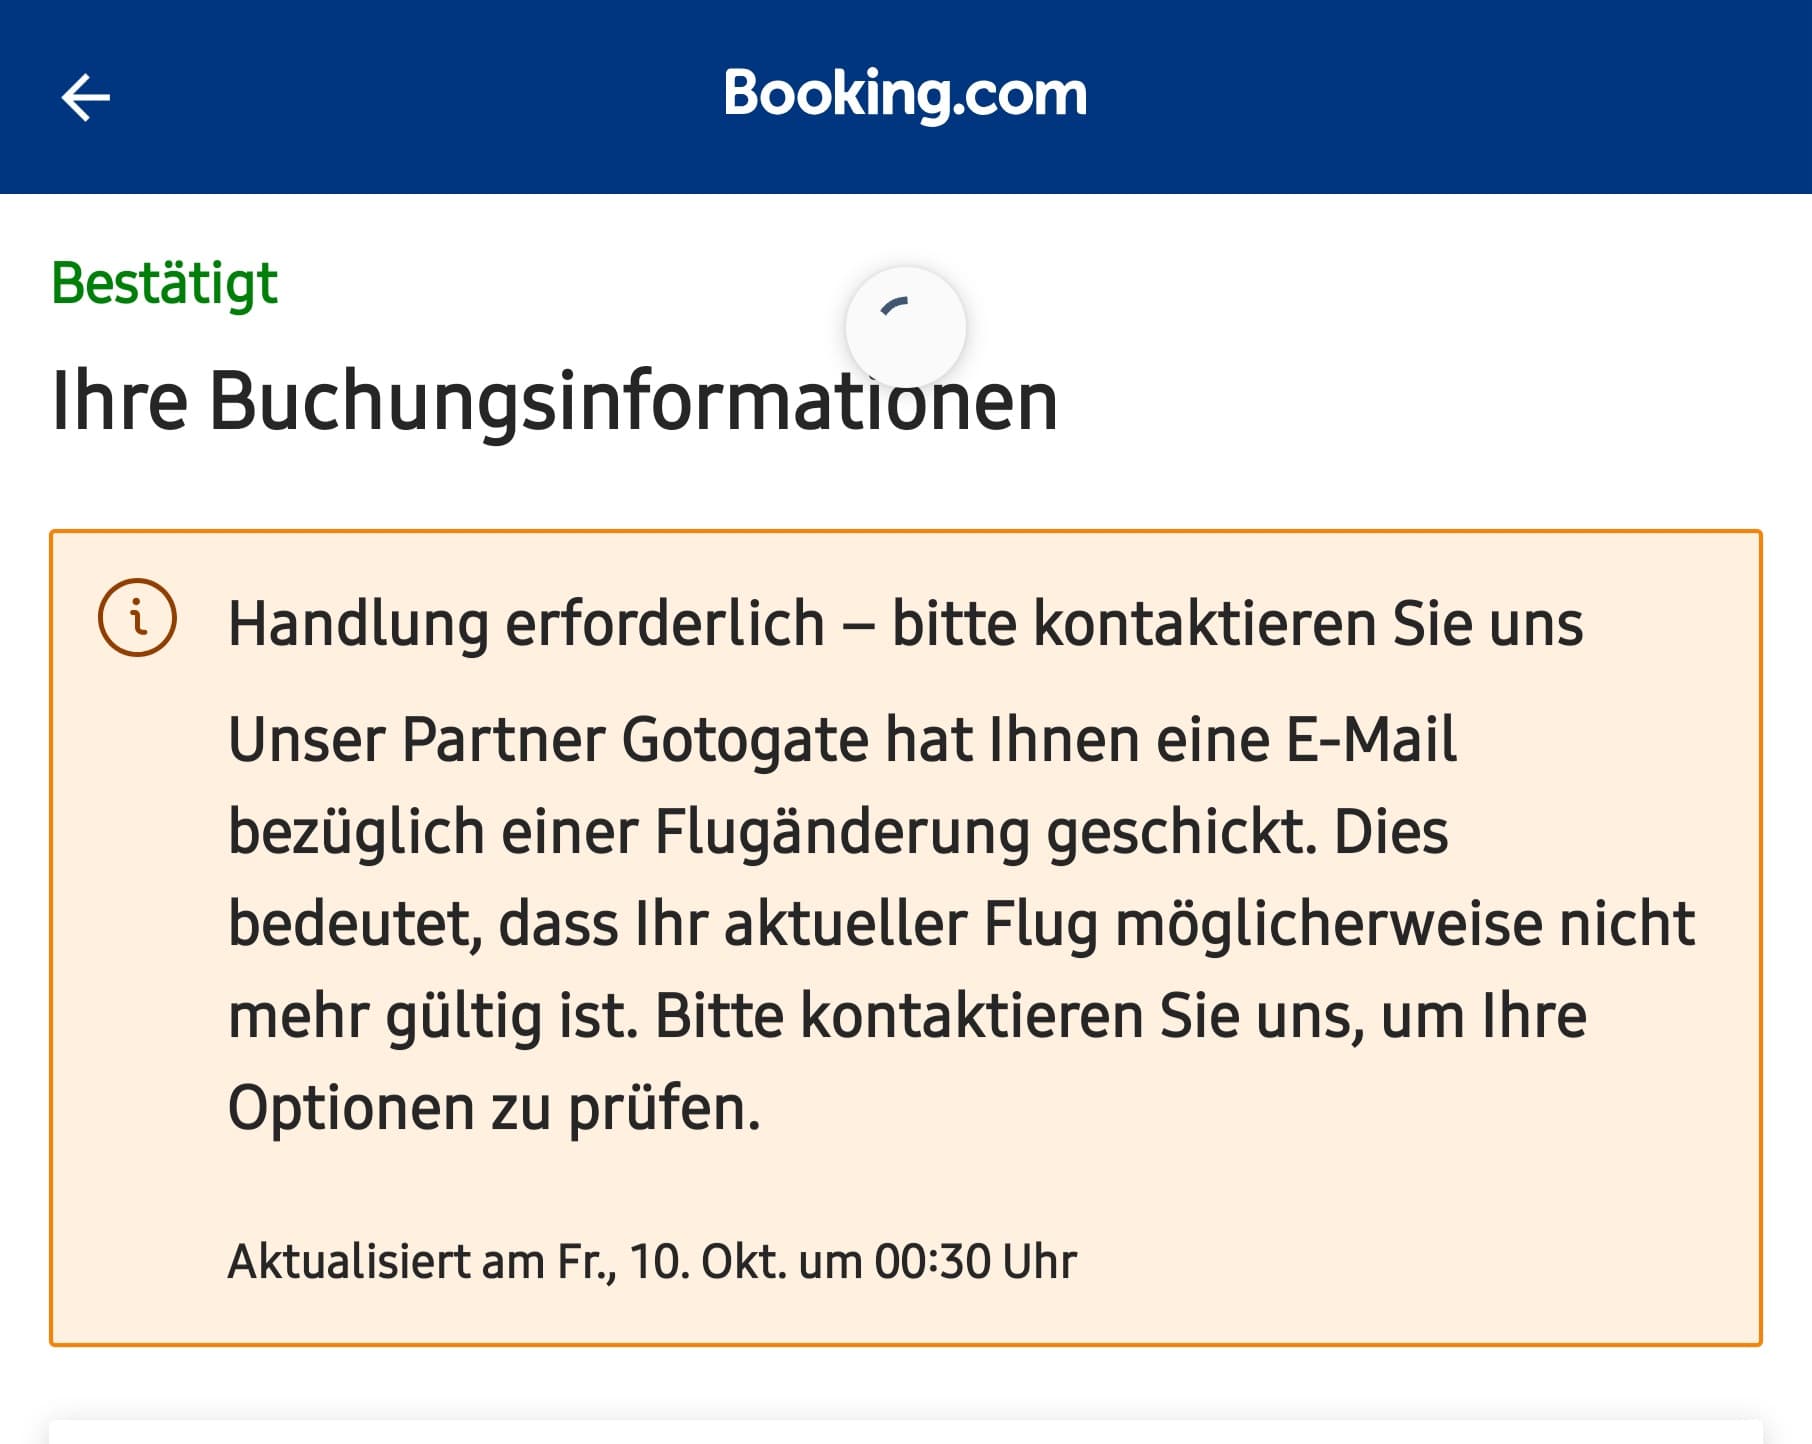Screen dimensions: 1812x1444
Task: Click the word "E-Mail" in the alert body
Action: (1370, 741)
